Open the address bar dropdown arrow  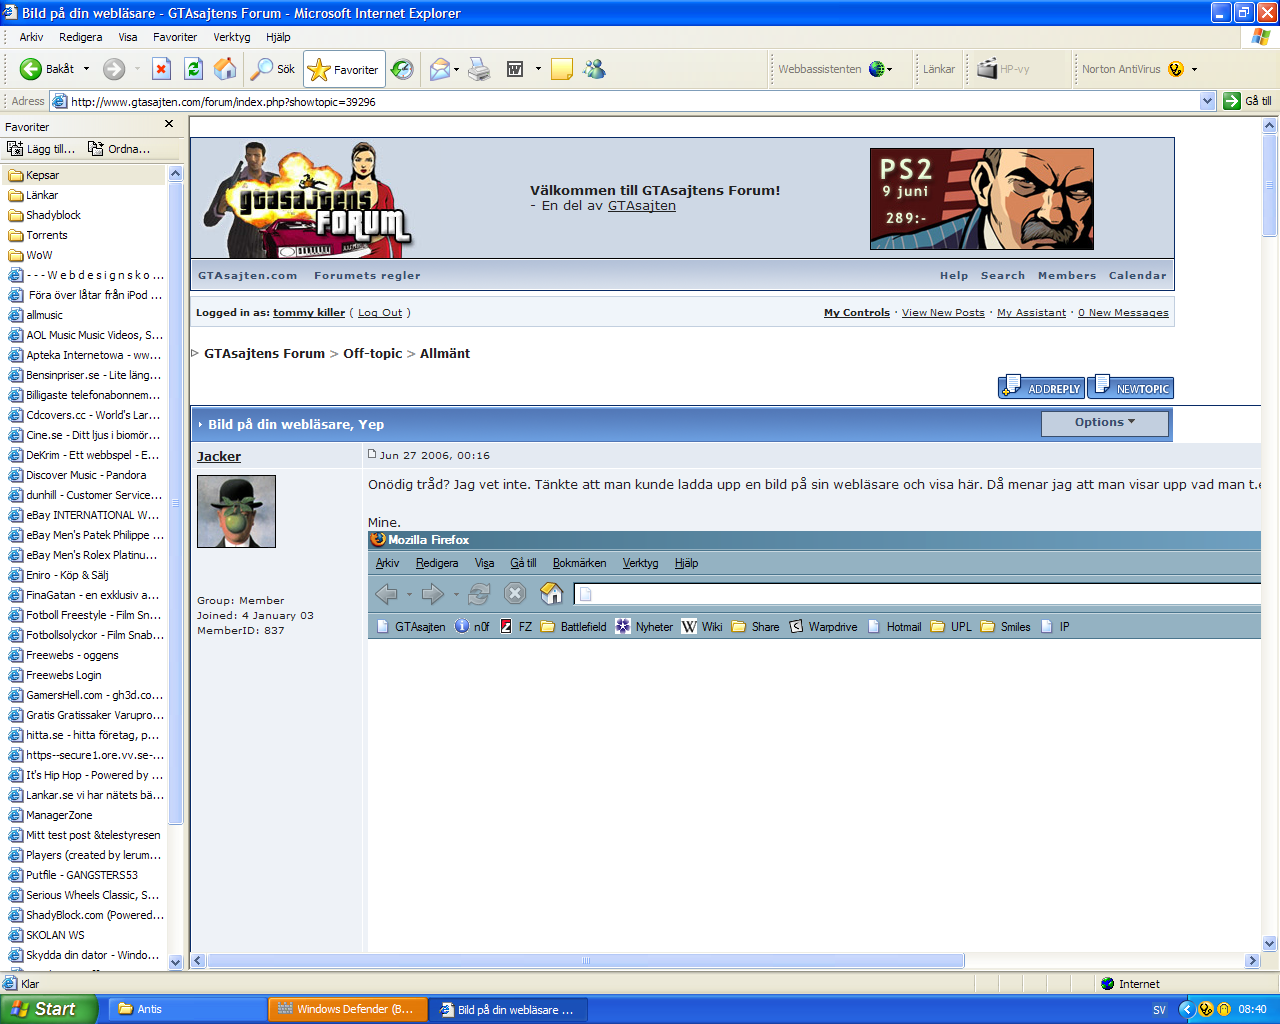[x=1207, y=101]
